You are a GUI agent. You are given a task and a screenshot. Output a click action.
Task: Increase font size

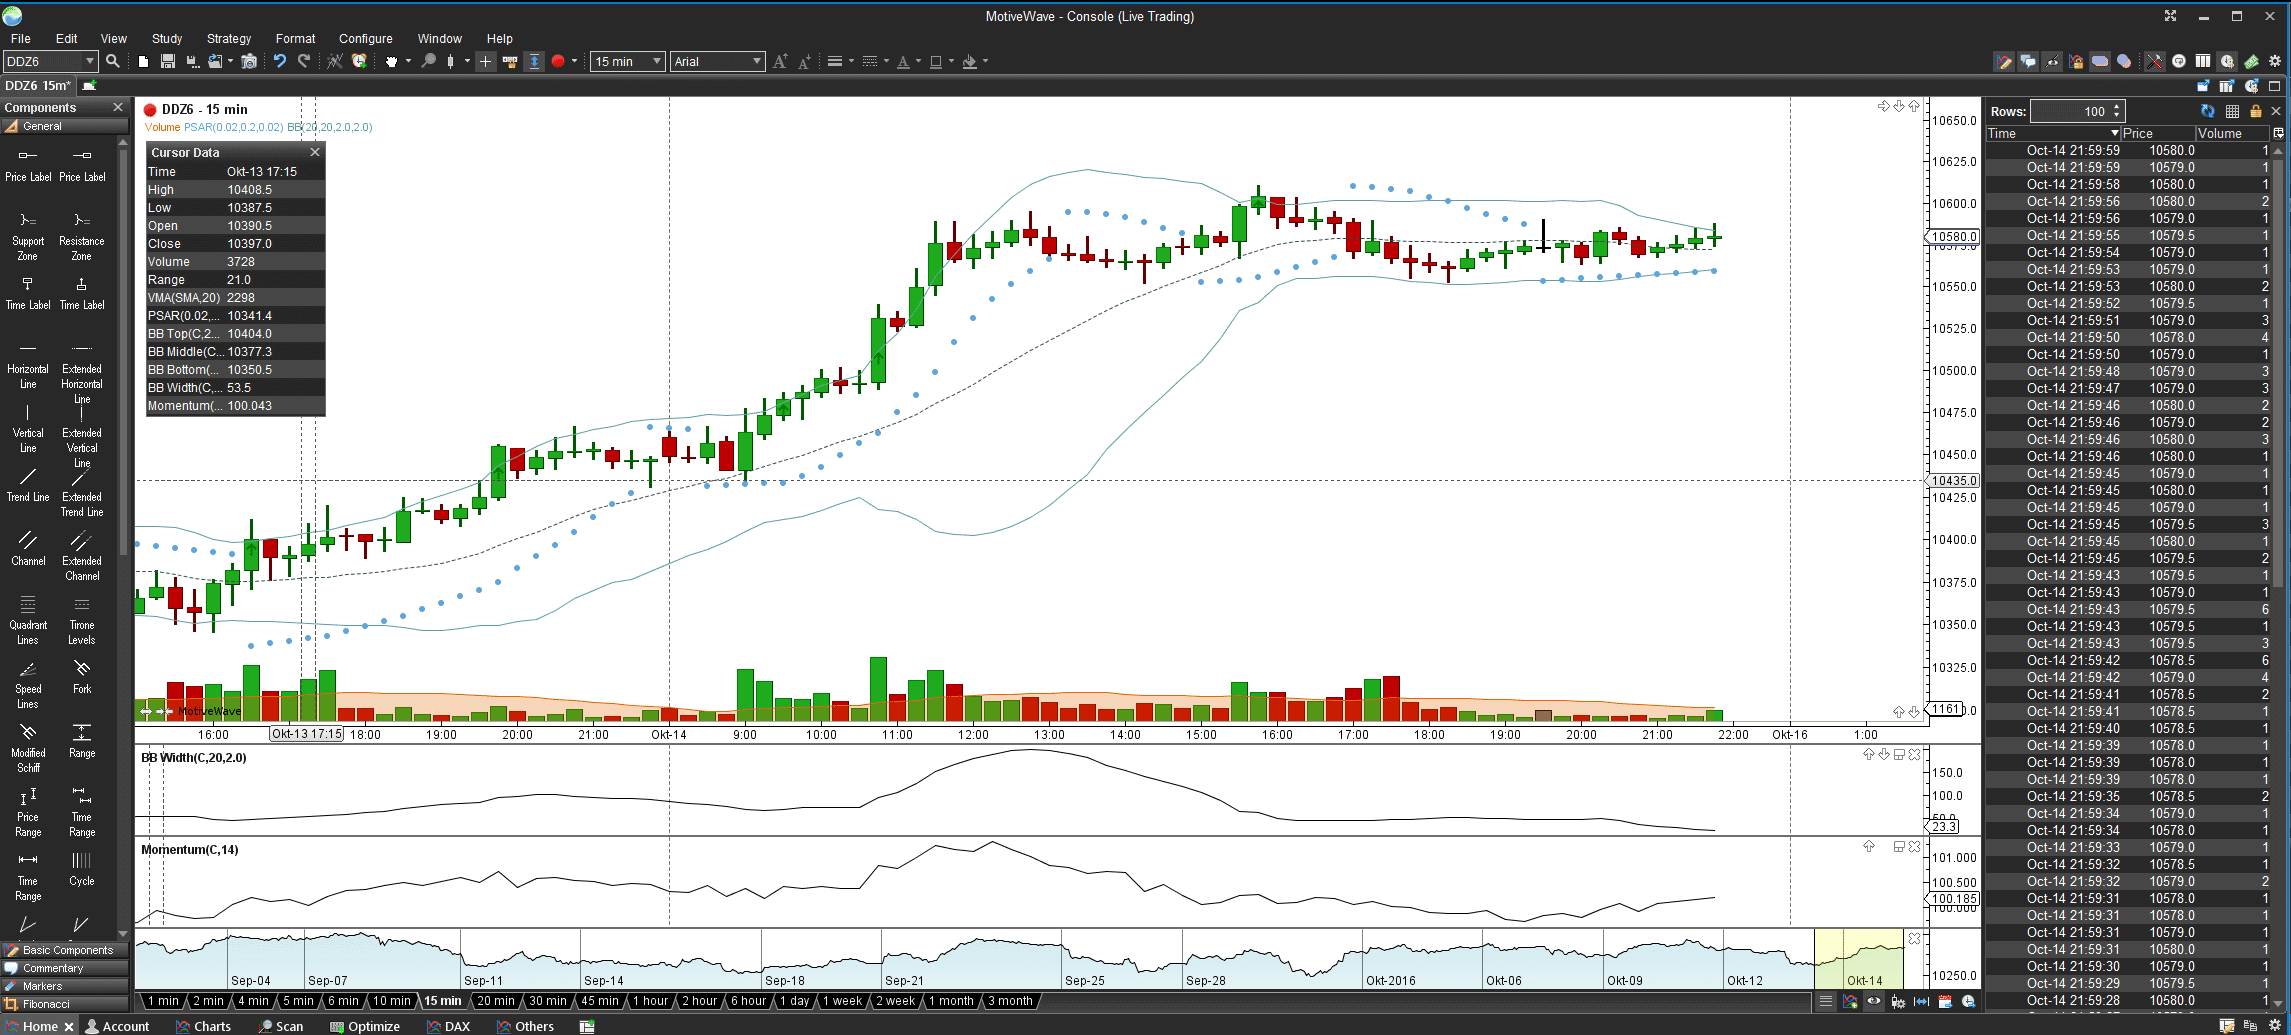(x=781, y=61)
